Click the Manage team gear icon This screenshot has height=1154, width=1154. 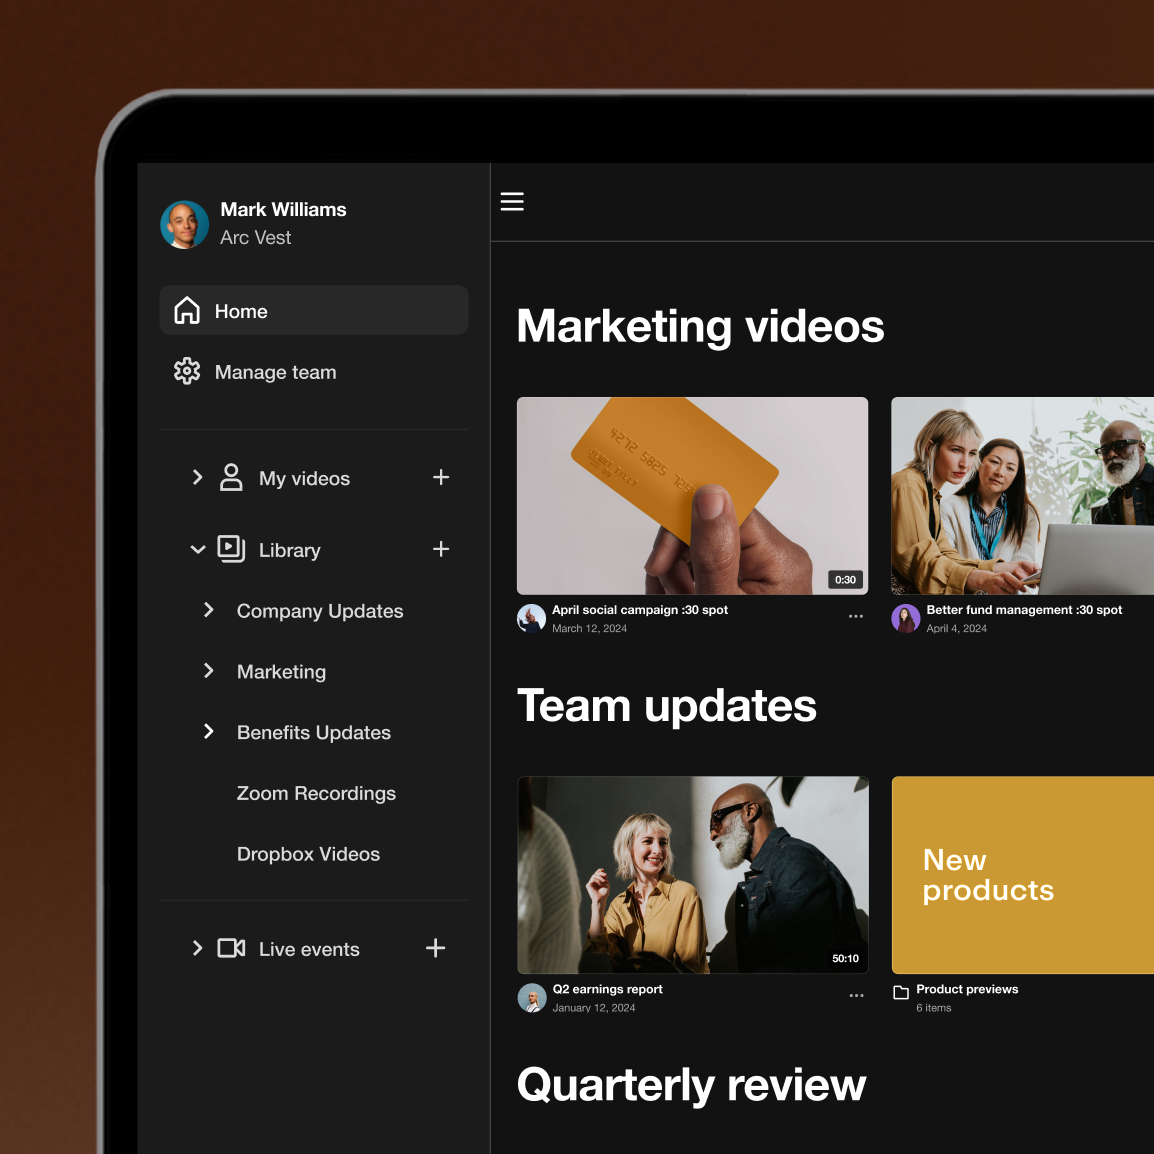pos(187,371)
